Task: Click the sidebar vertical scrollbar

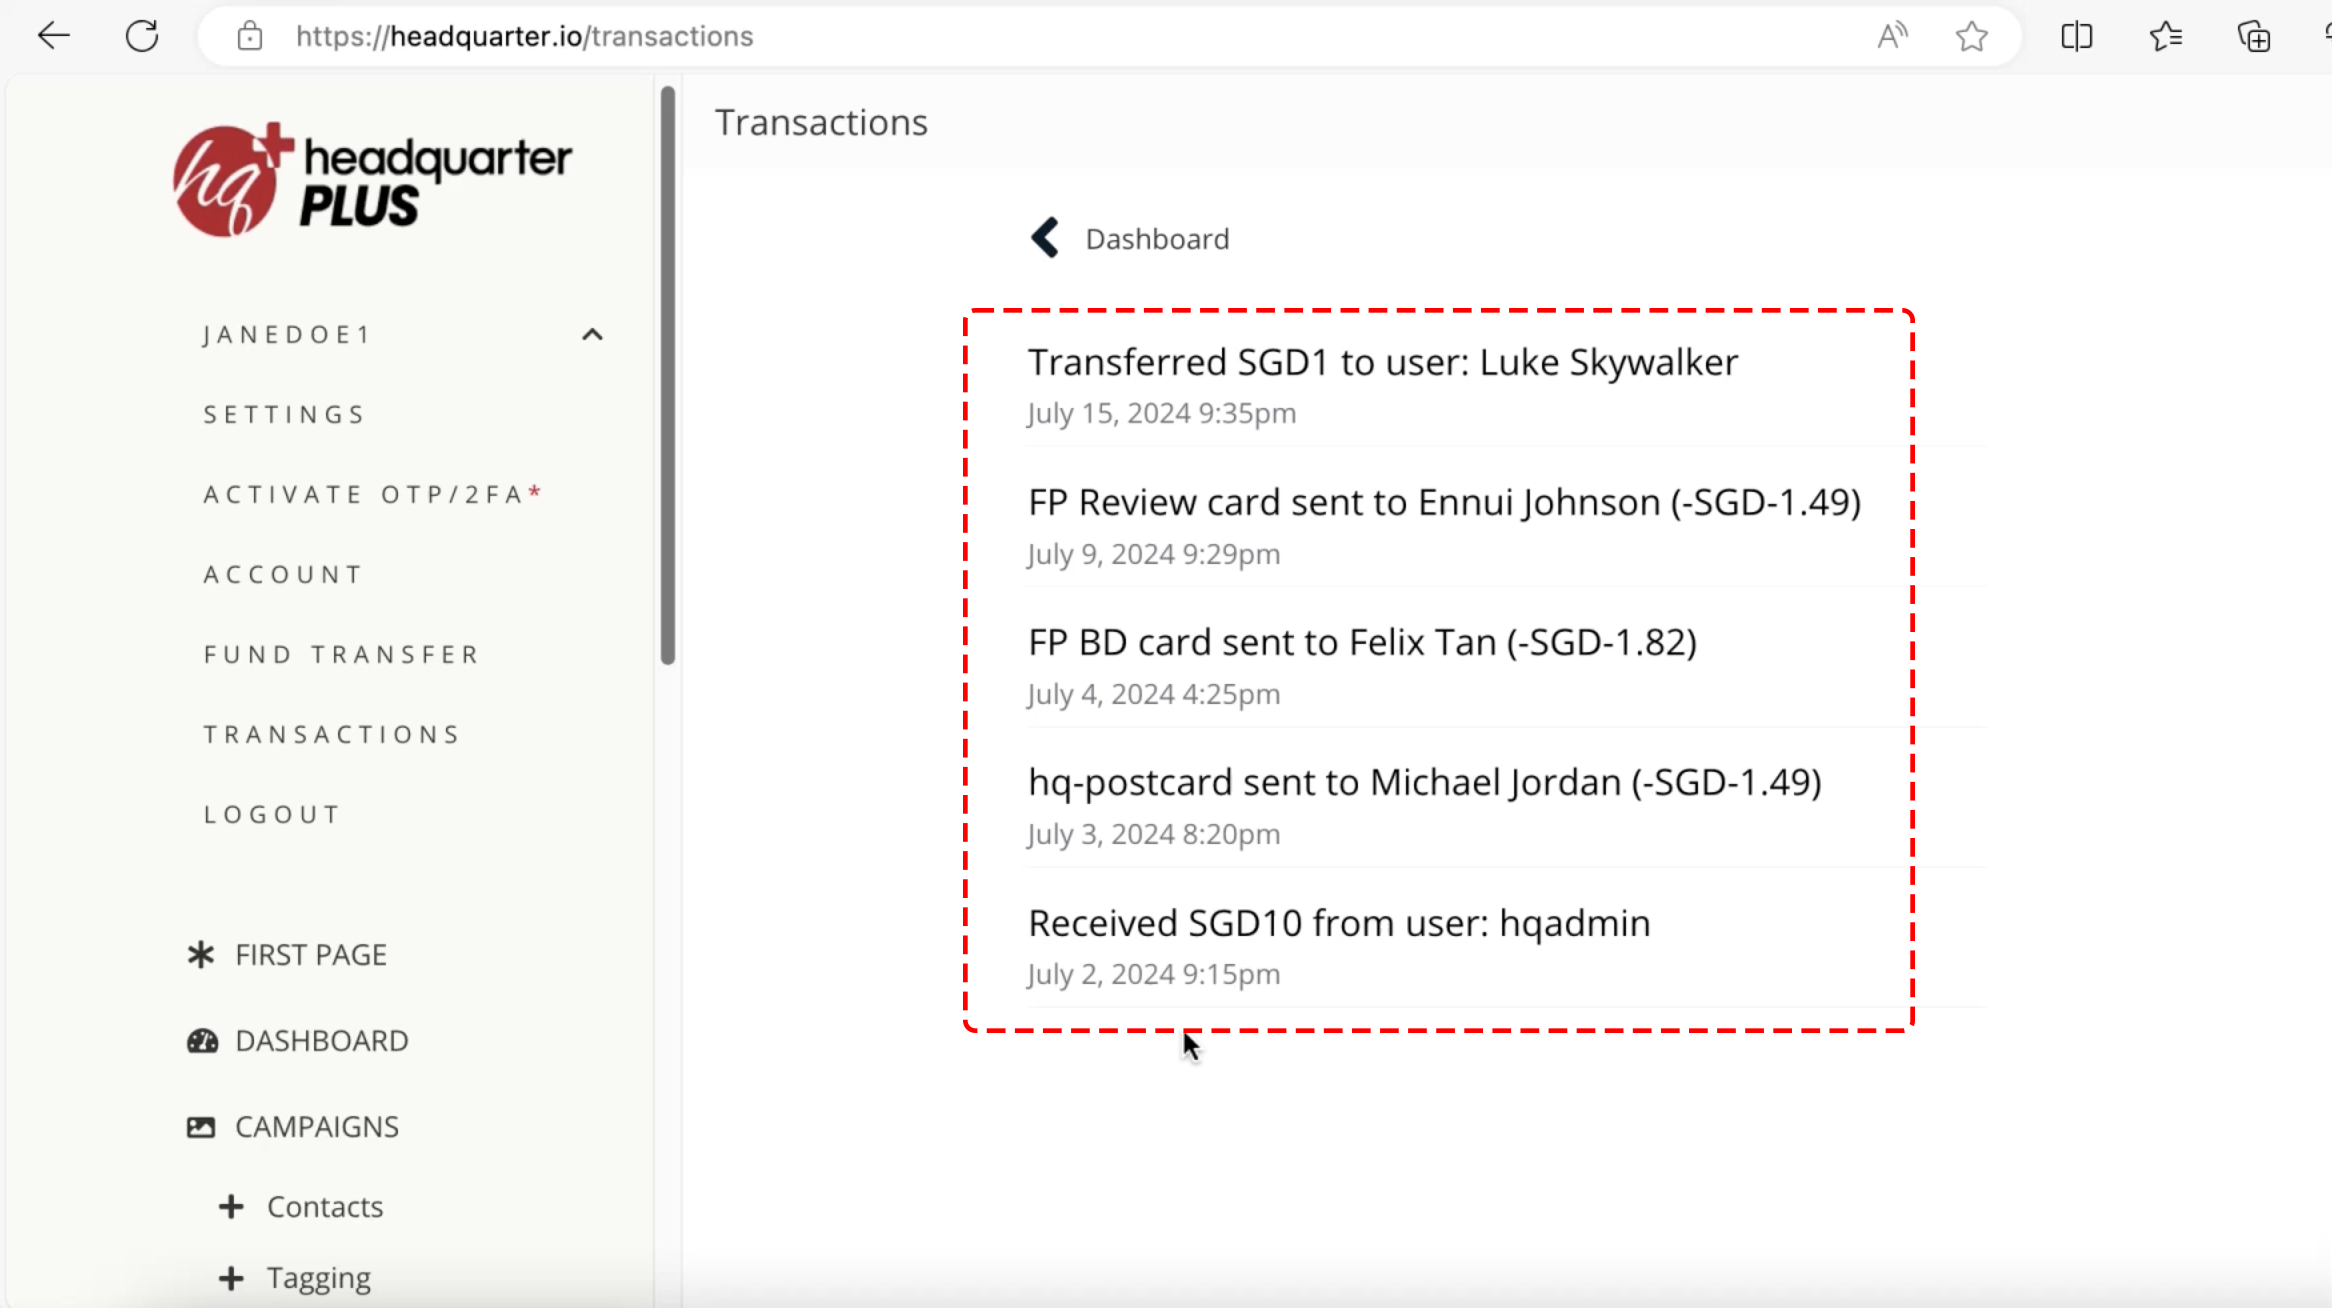Action: 668,375
